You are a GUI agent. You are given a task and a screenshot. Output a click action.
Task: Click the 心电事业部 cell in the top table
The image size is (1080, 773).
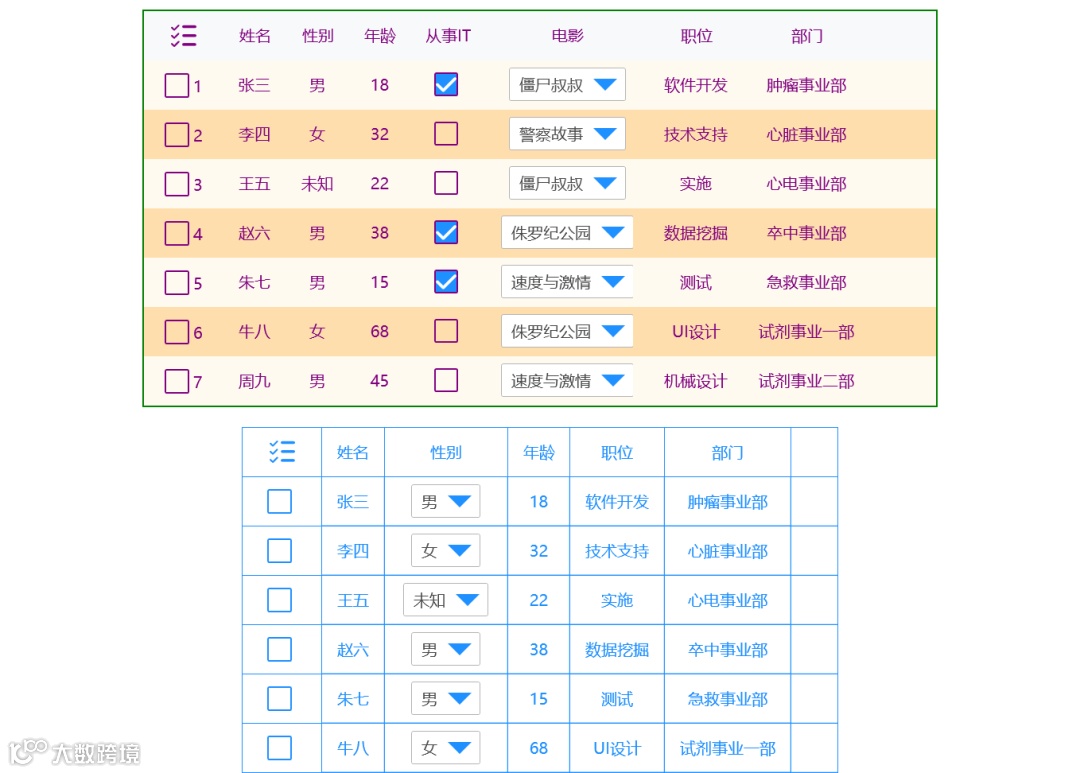807,184
